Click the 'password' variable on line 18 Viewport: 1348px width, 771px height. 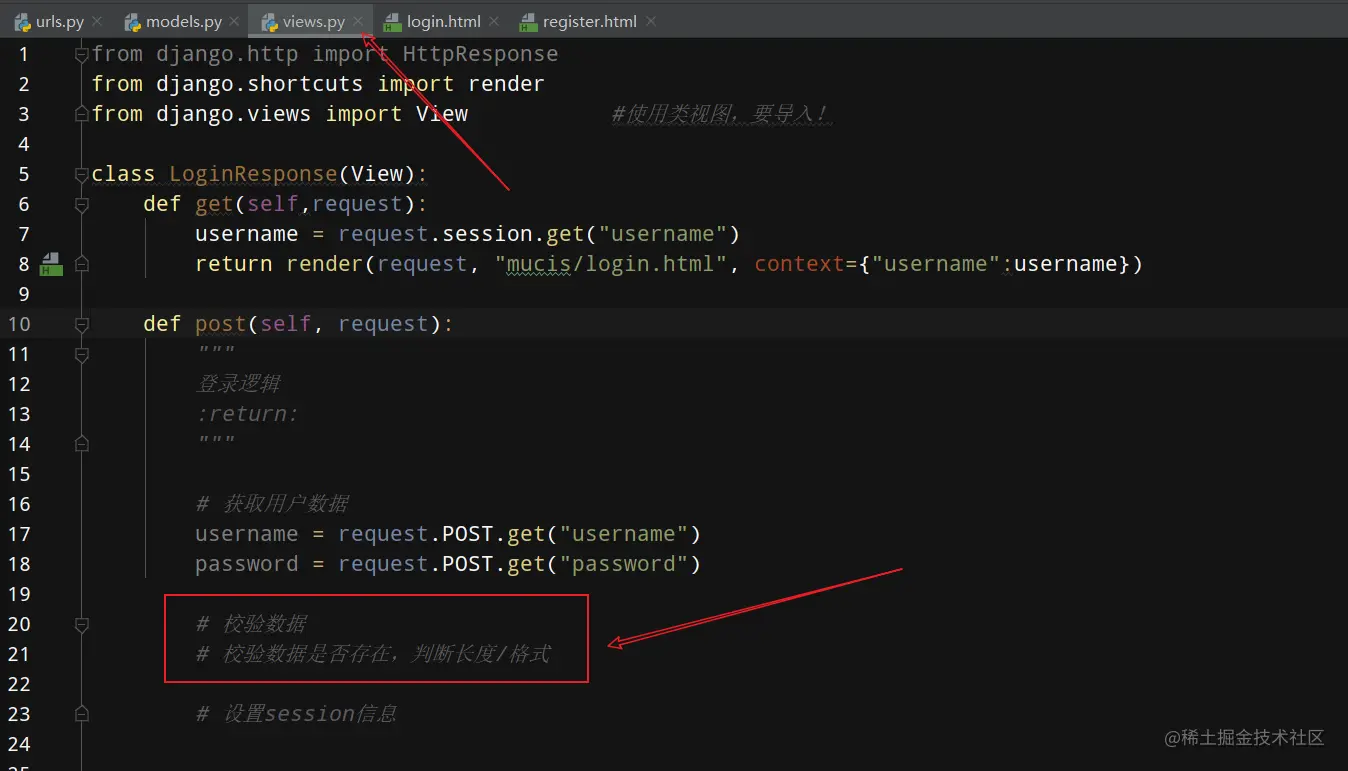click(246, 564)
